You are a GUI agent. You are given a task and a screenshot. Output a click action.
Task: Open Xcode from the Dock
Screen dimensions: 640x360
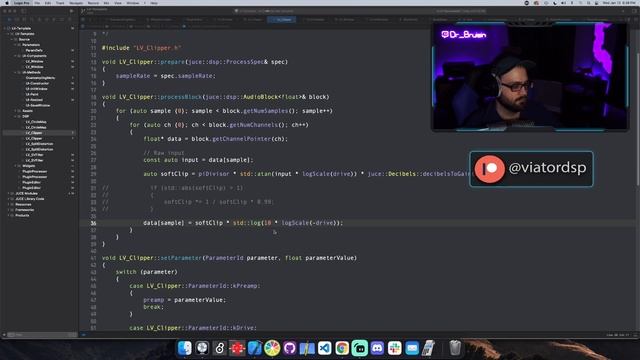(254, 348)
